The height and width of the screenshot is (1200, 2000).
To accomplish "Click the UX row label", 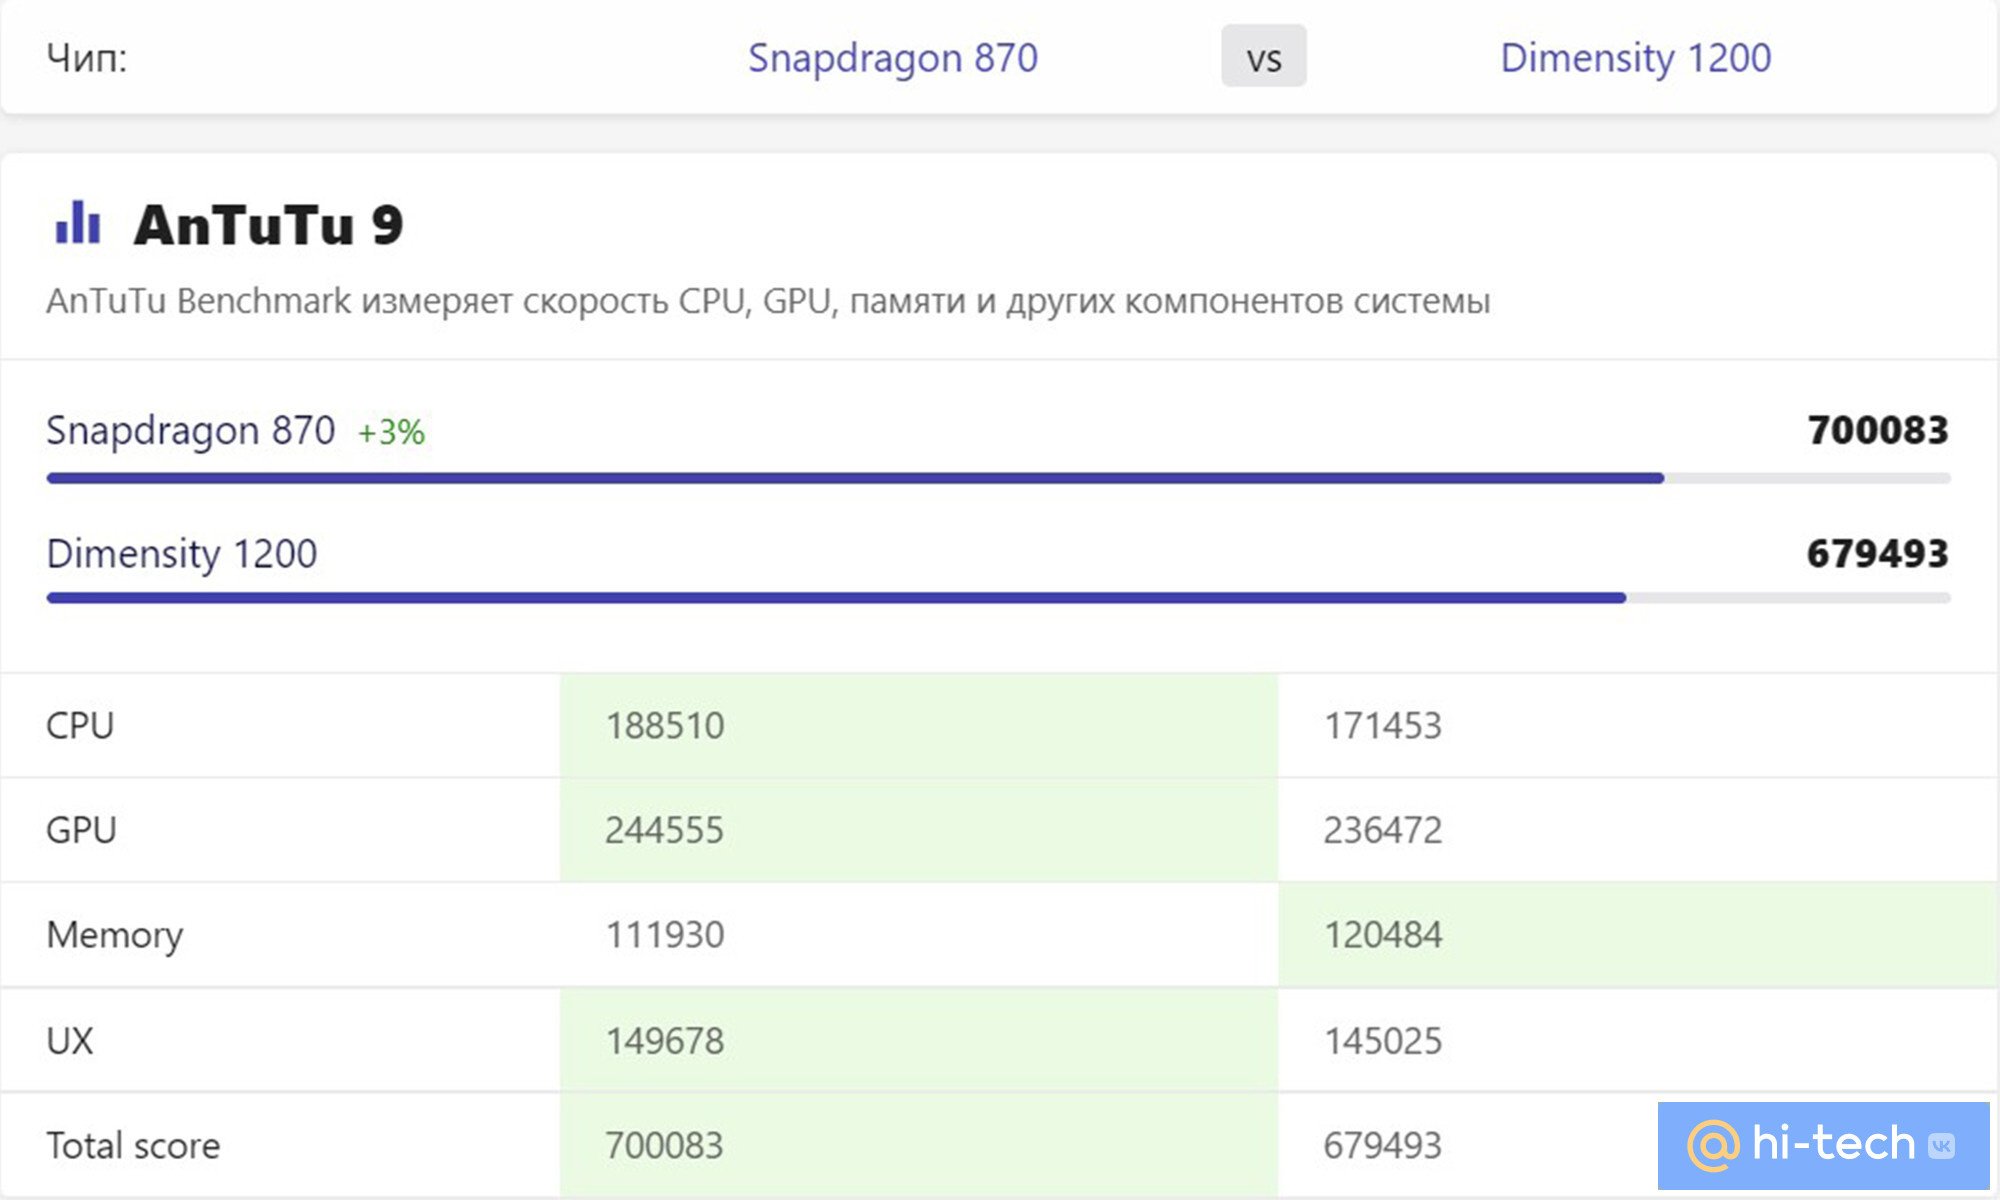I will (69, 1041).
